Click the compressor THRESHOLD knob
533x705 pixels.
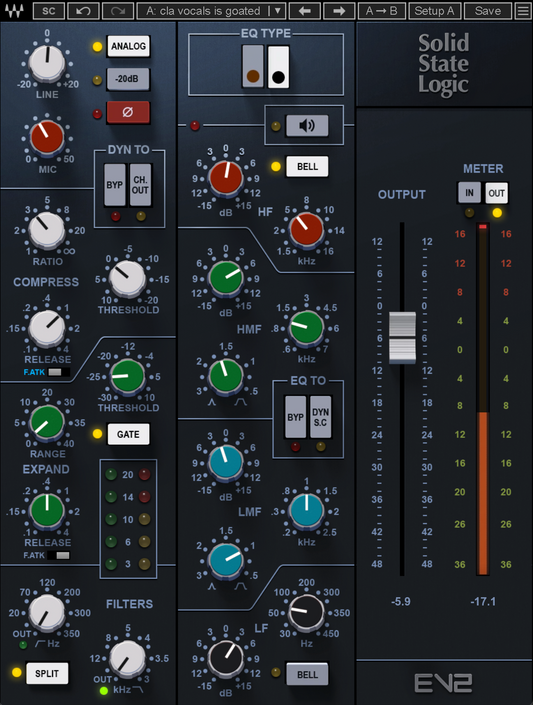pyautogui.click(x=128, y=279)
